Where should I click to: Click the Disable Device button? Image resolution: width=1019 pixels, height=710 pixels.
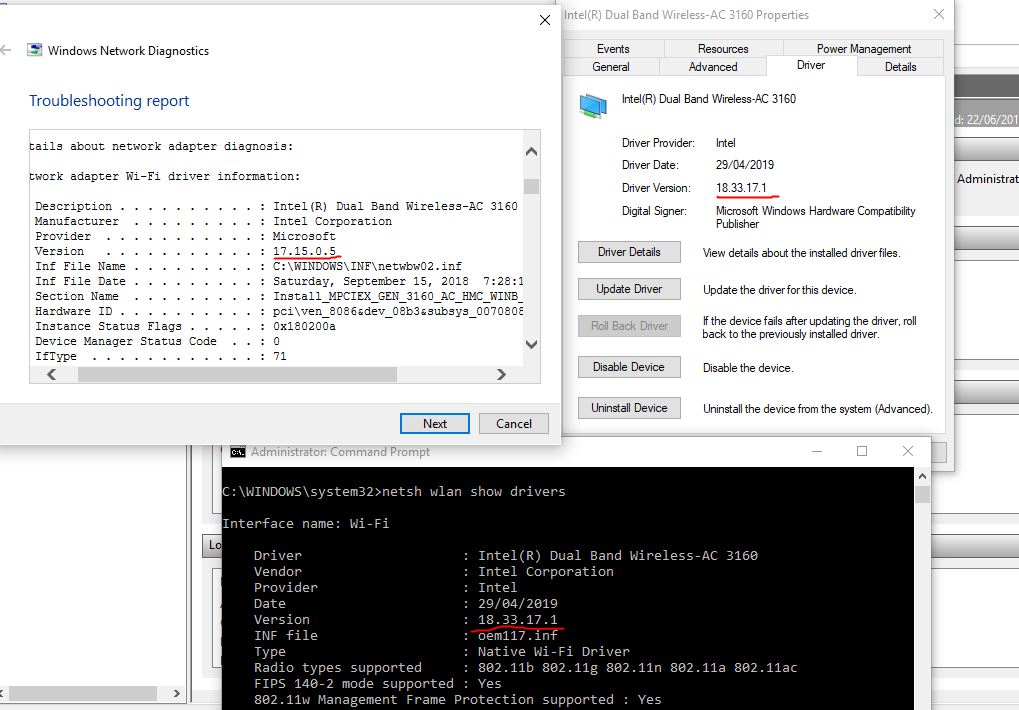629,367
